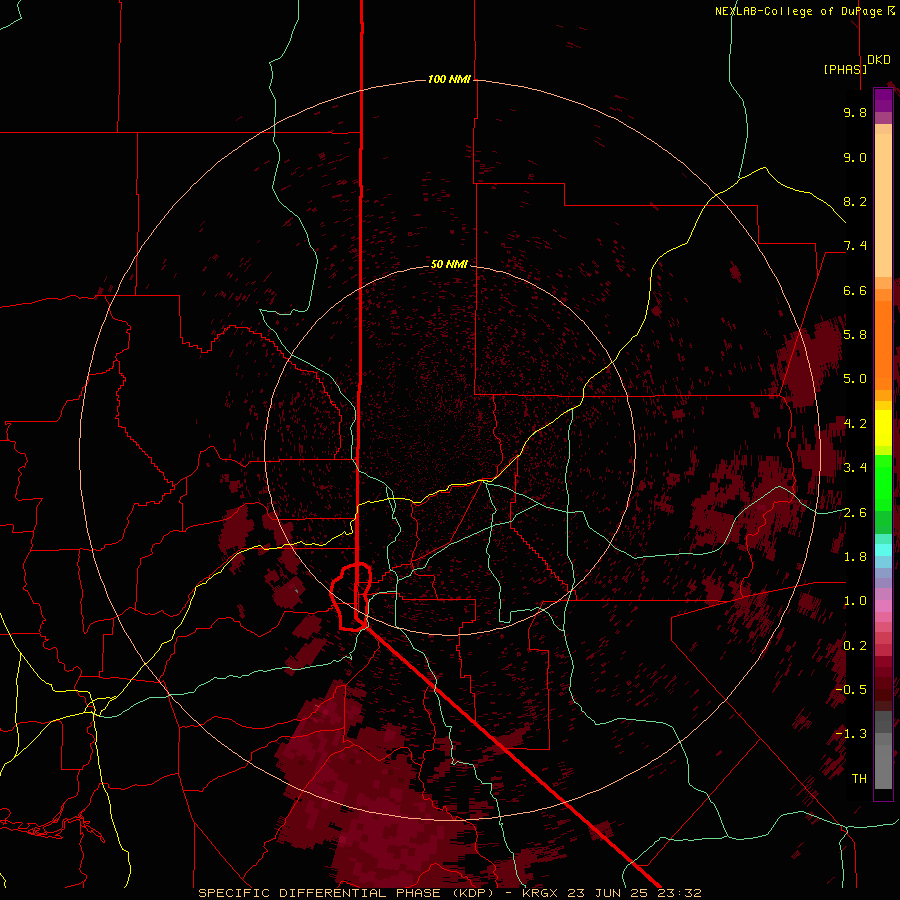Select the 2.6 scale value
The width and height of the screenshot is (900, 900).
[855, 512]
